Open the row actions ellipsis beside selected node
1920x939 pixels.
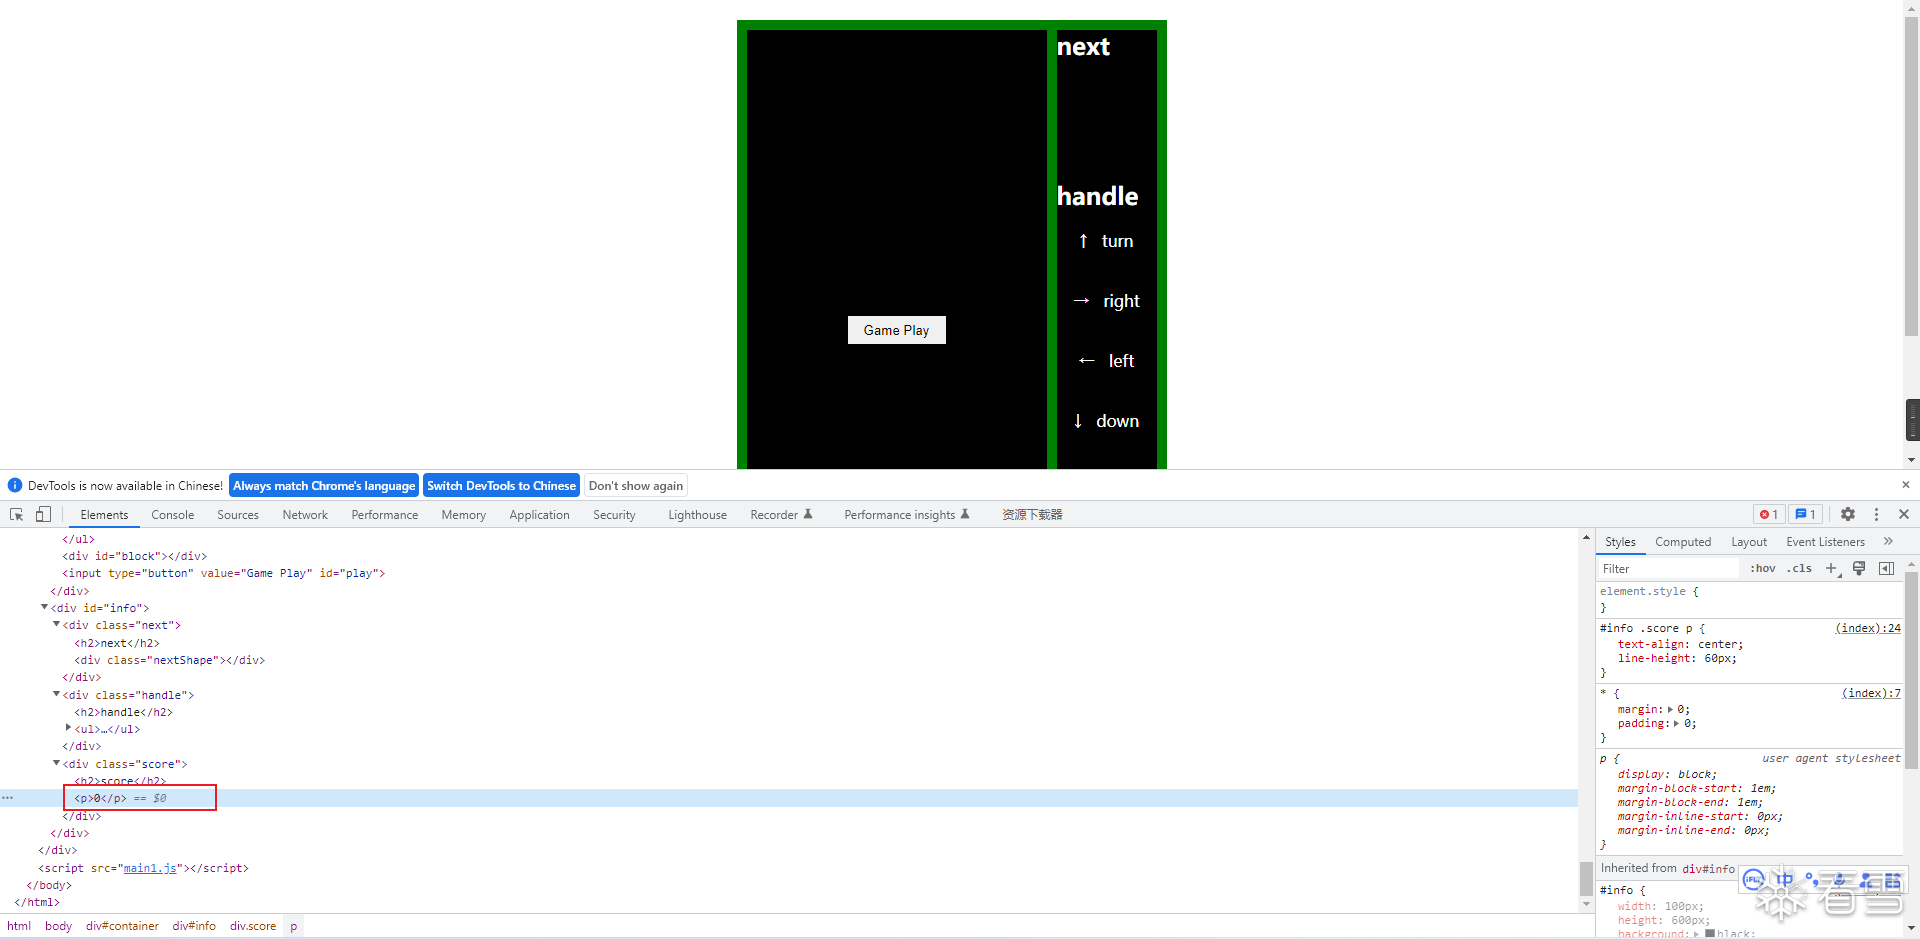tap(8, 798)
